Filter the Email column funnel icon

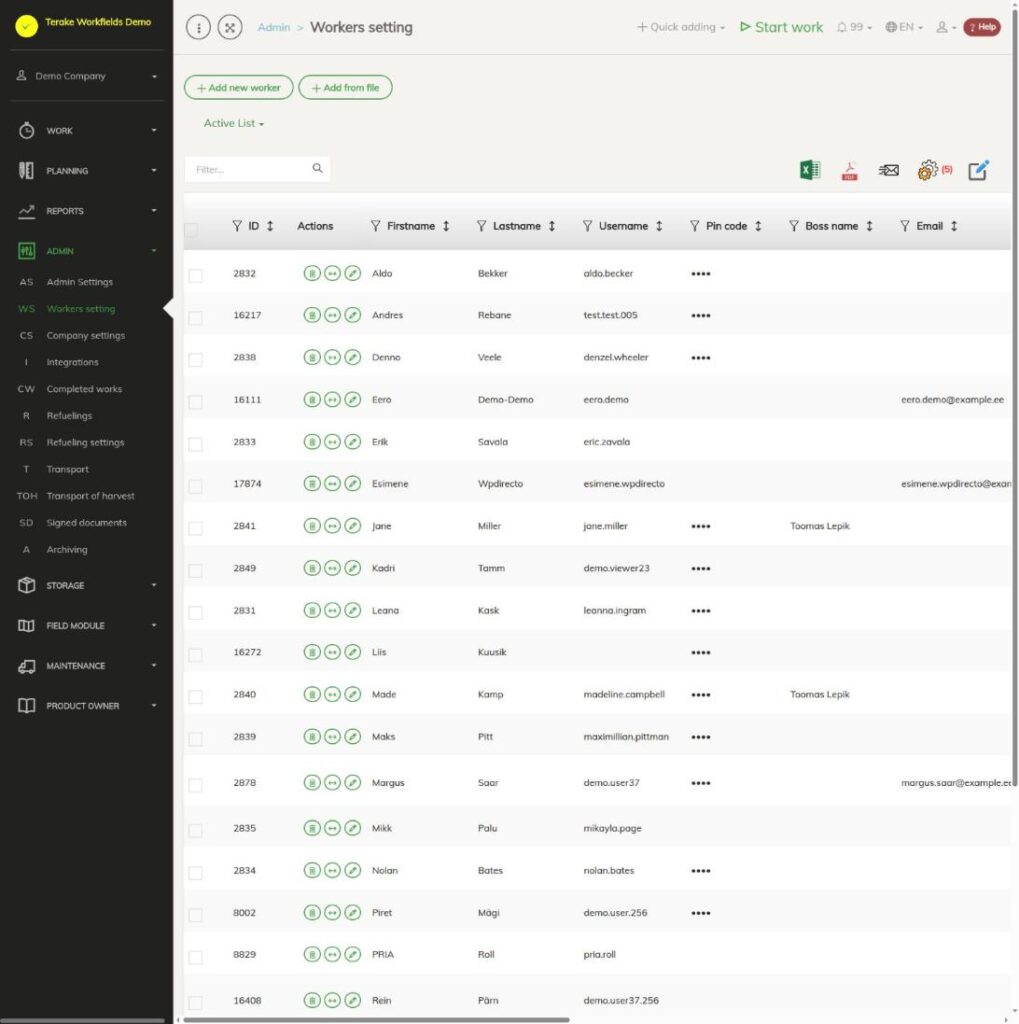click(x=905, y=226)
